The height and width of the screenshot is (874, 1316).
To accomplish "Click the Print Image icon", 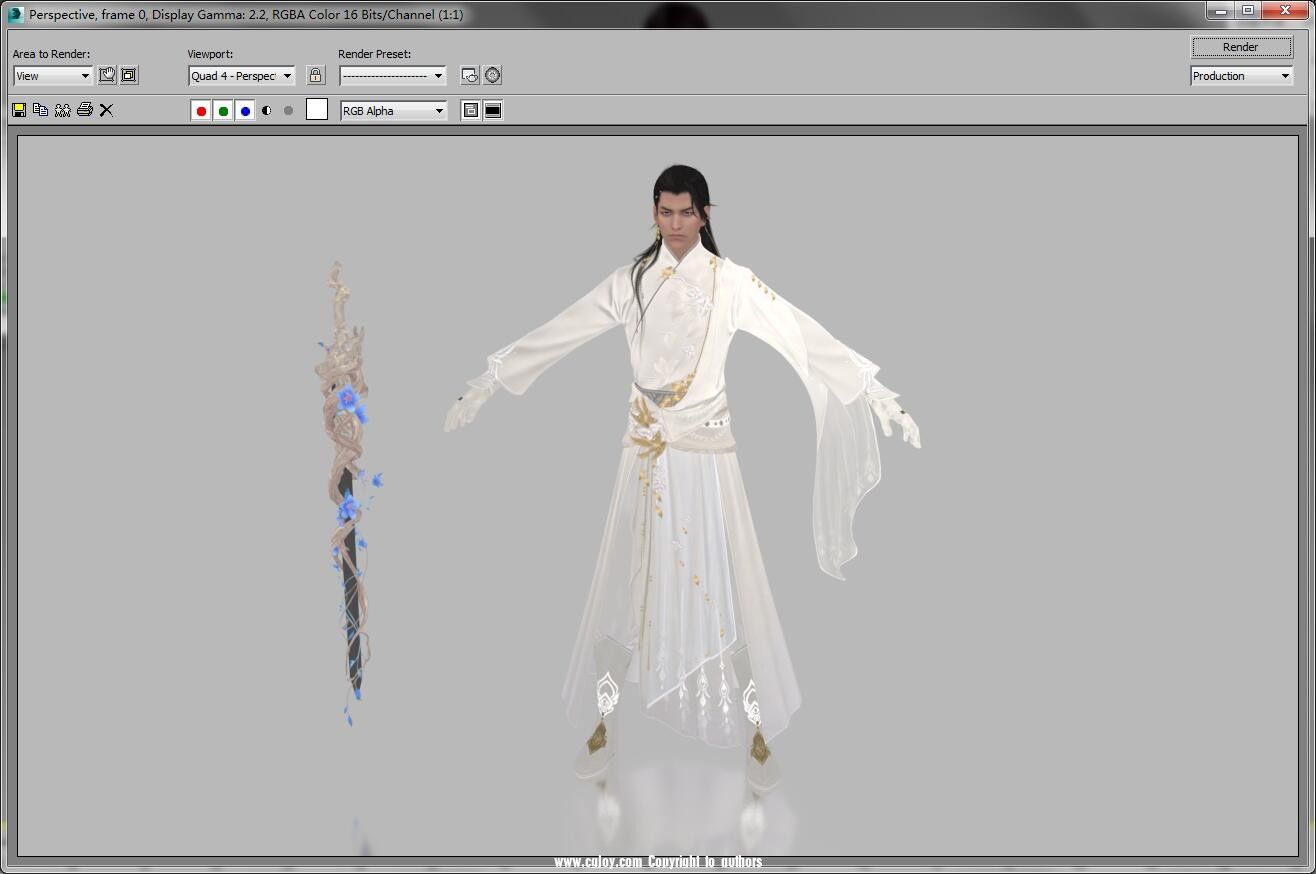I will [84, 110].
